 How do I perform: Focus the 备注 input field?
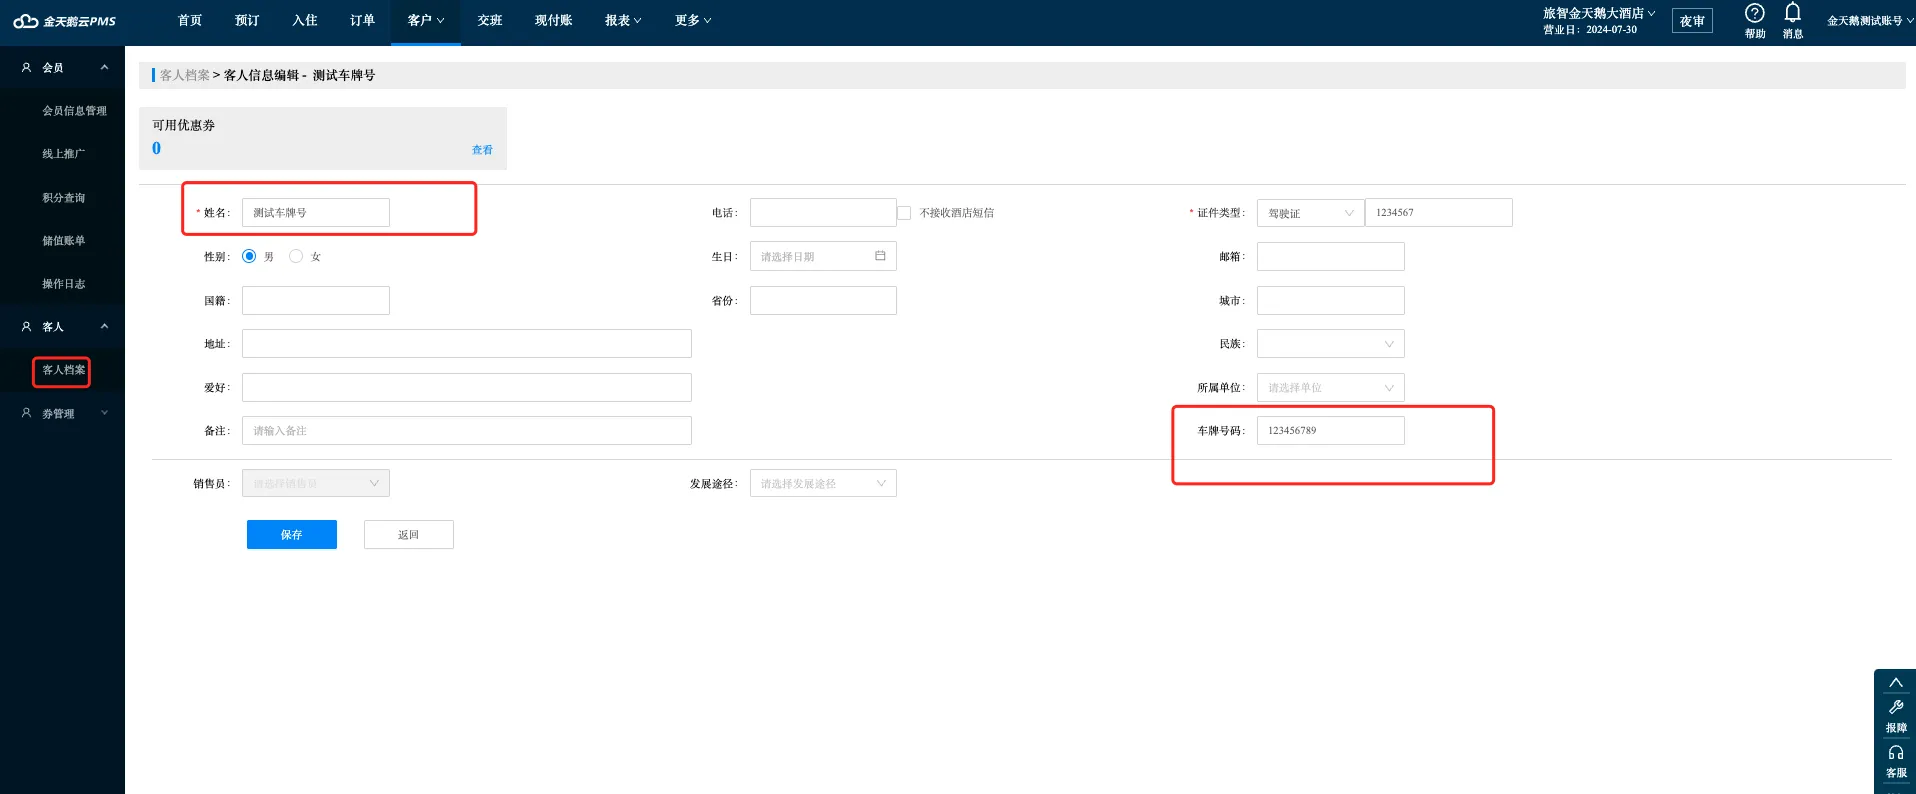(x=466, y=431)
